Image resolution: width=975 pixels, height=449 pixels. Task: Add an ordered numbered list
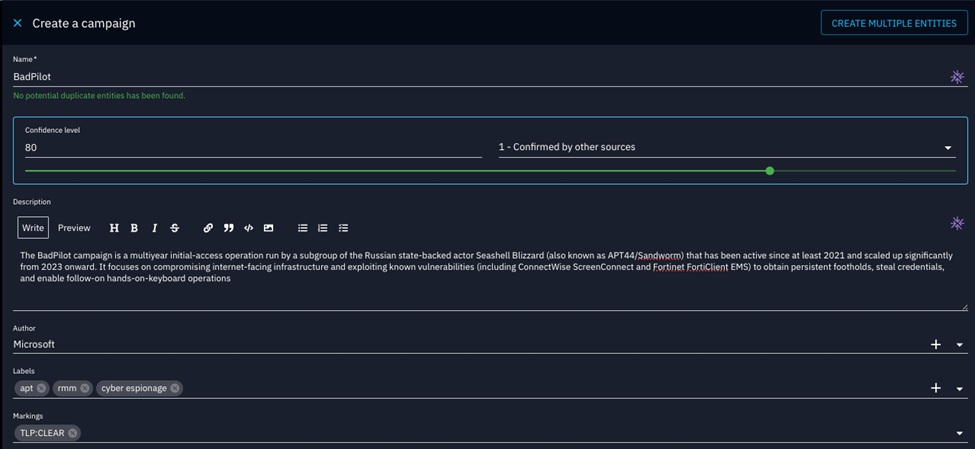pyautogui.click(x=323, y=228)
